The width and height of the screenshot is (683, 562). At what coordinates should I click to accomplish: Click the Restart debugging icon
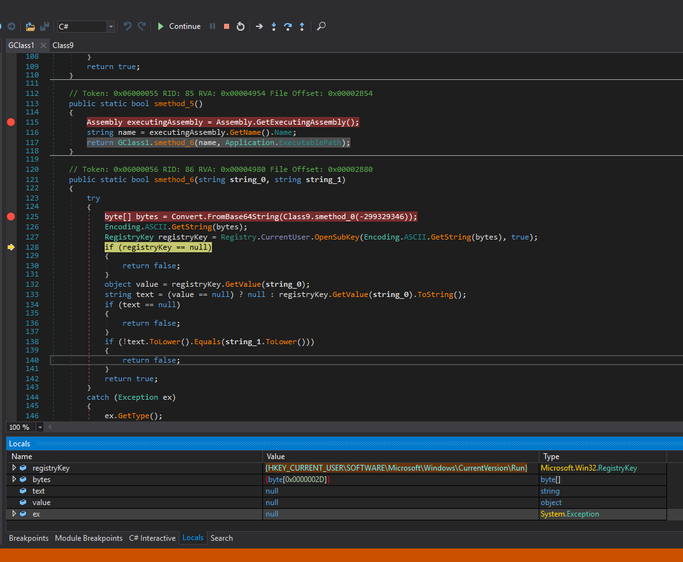[240, 26]
